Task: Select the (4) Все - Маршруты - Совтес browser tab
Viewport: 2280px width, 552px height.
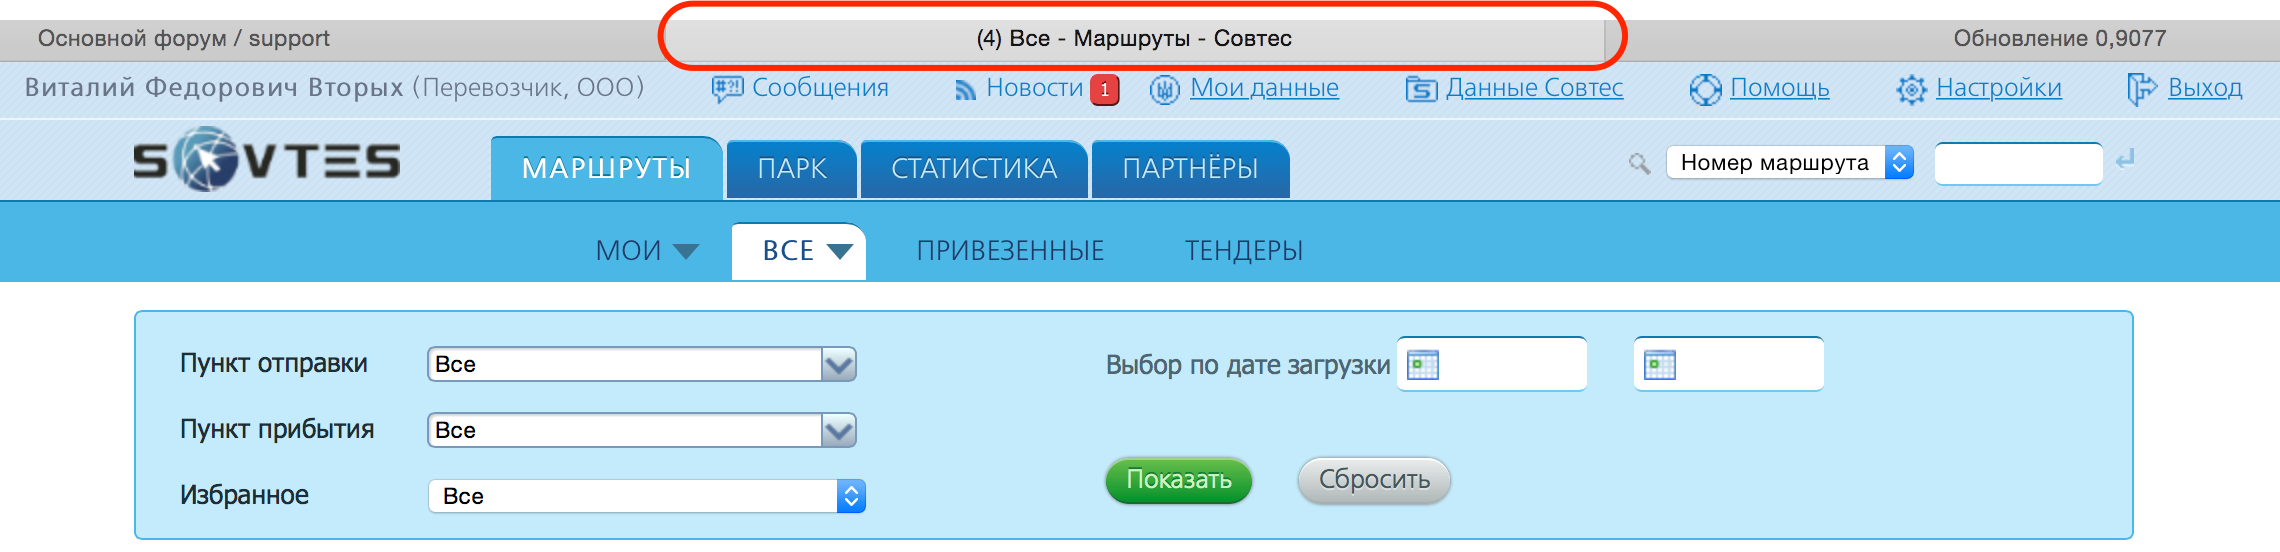Action: 1134,39
